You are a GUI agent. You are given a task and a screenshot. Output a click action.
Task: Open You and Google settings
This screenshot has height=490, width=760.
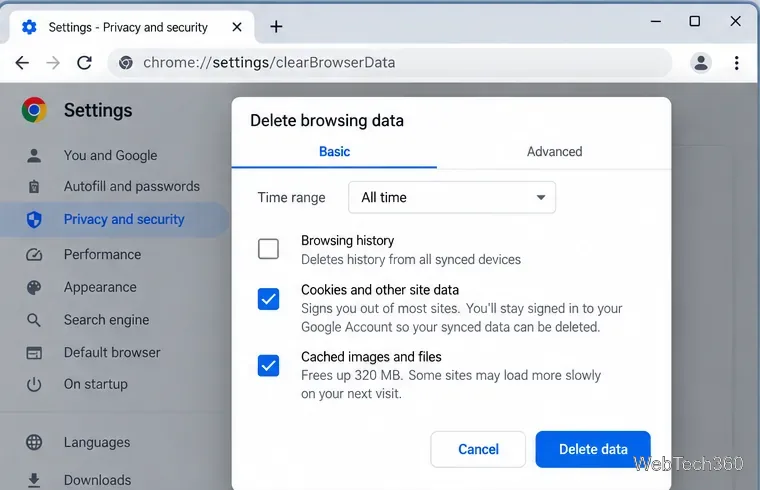(111, 156)
